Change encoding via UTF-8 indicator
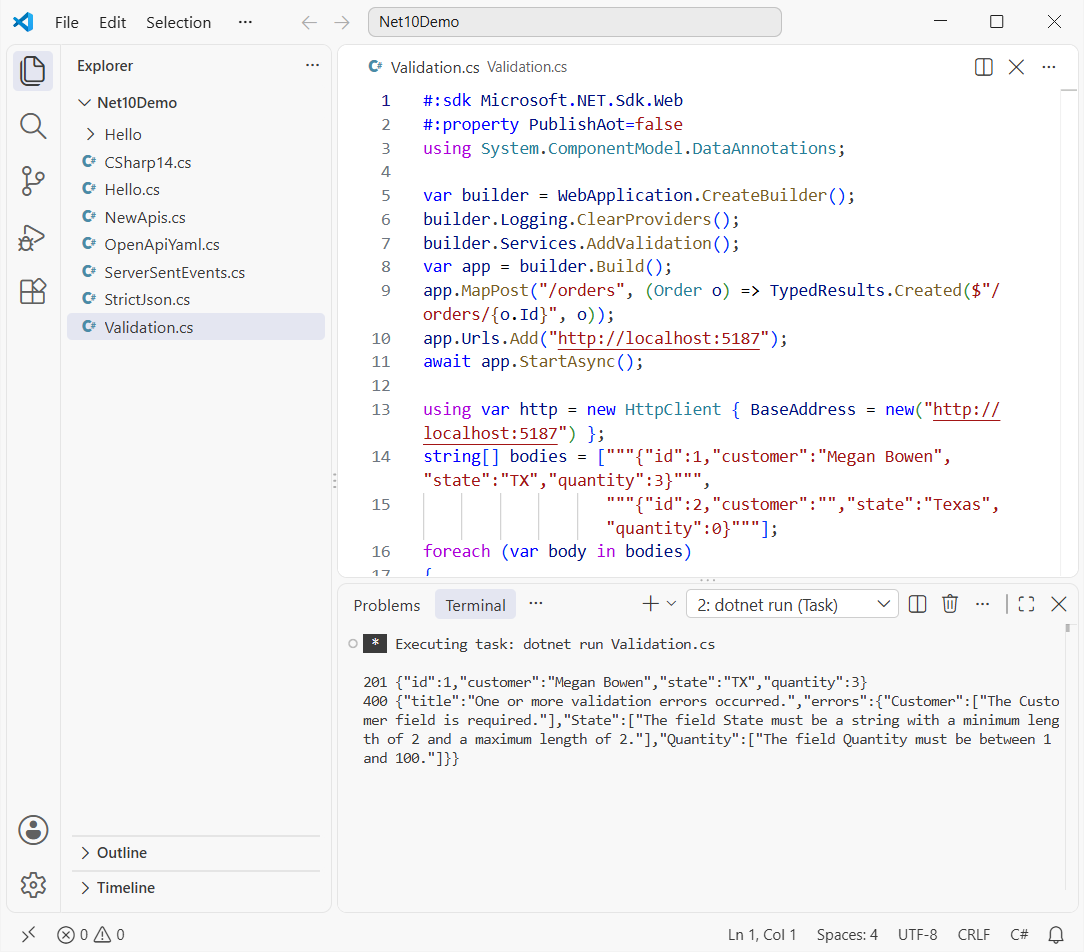The image size is (1084, 952). coord(917,935)
